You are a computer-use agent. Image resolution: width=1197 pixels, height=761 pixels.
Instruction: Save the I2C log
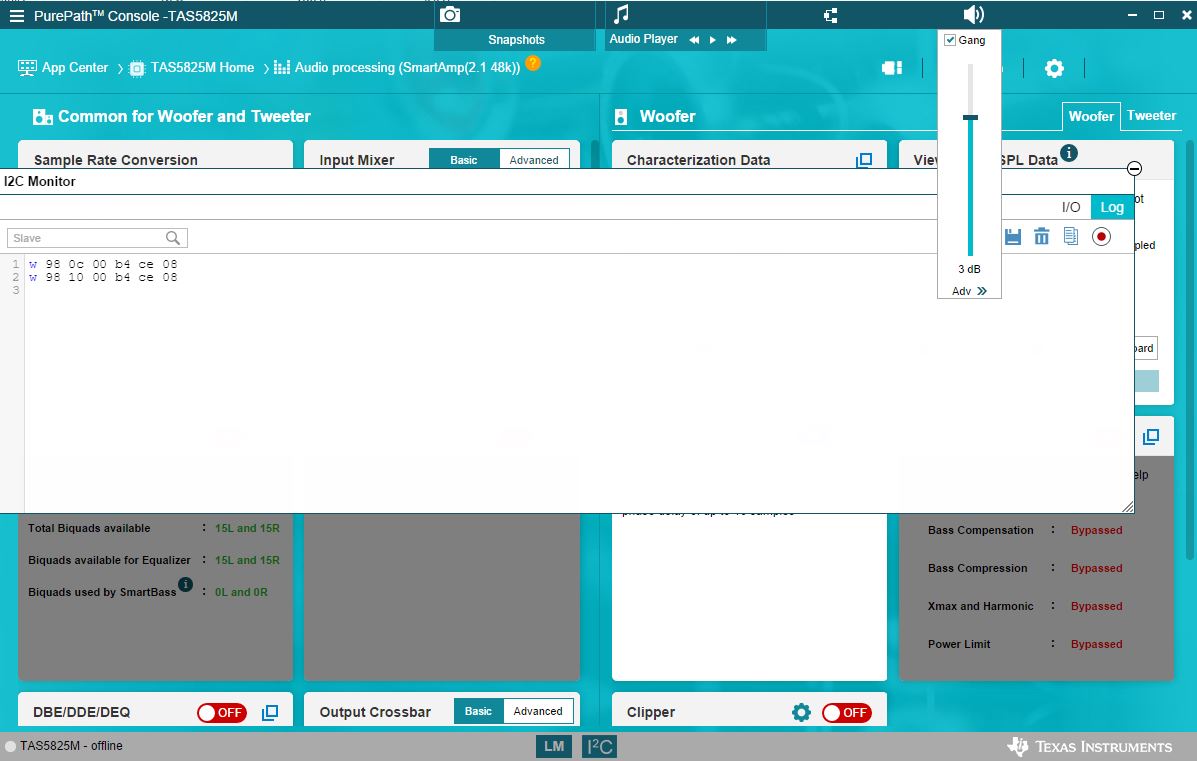[1013, 237]
